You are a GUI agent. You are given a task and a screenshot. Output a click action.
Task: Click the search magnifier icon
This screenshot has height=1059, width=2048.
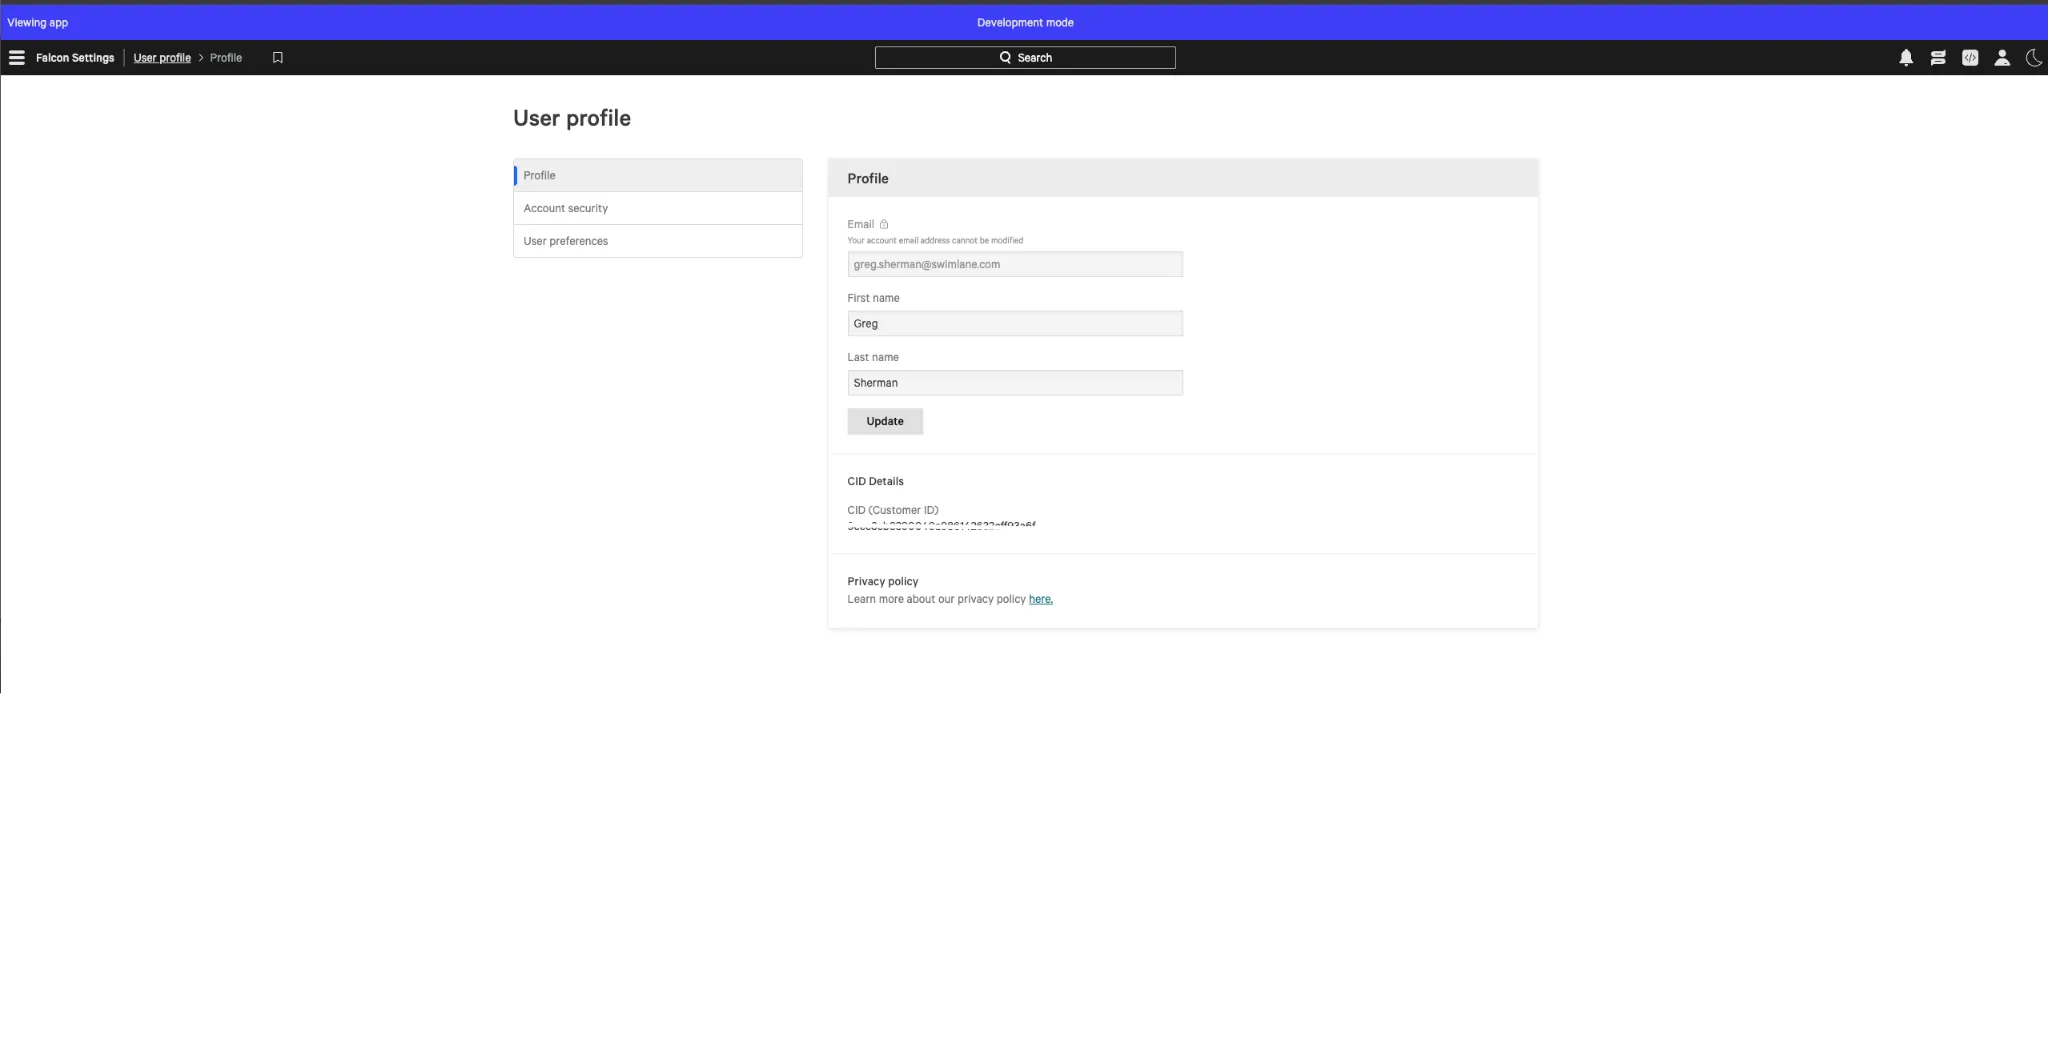point(1005,58)
